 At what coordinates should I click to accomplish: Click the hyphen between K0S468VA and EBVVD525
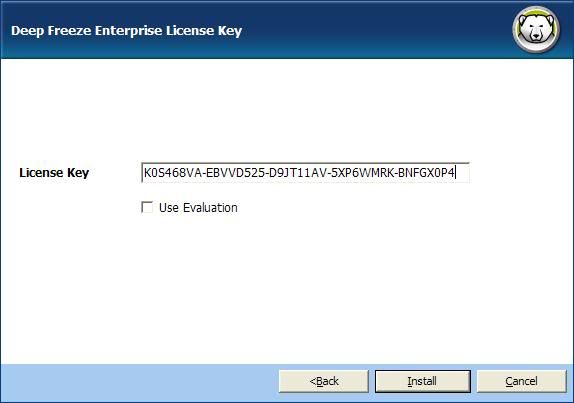204,173
